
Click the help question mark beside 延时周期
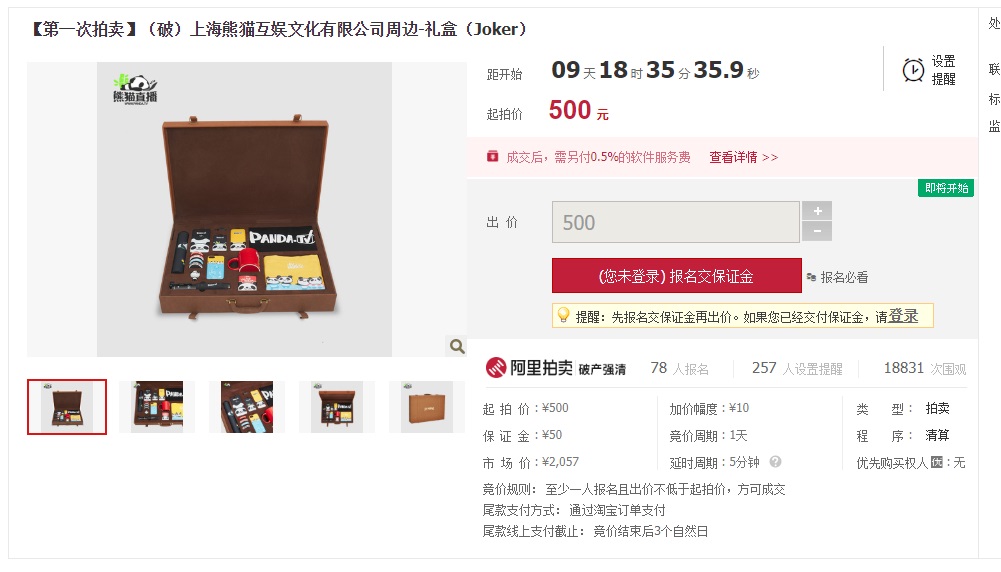pyautogui.click(x=776, y=462)
